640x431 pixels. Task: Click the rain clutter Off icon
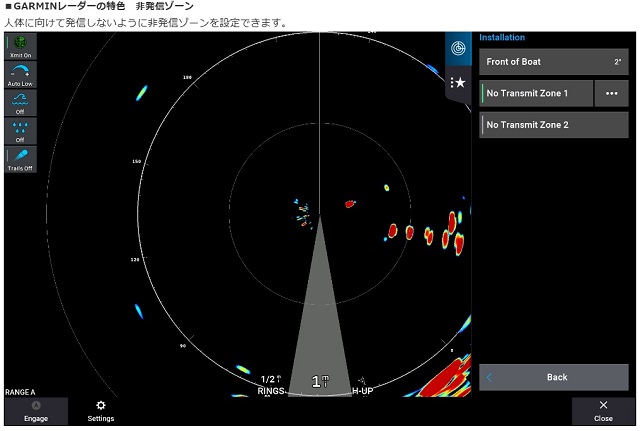pos(20,131)
